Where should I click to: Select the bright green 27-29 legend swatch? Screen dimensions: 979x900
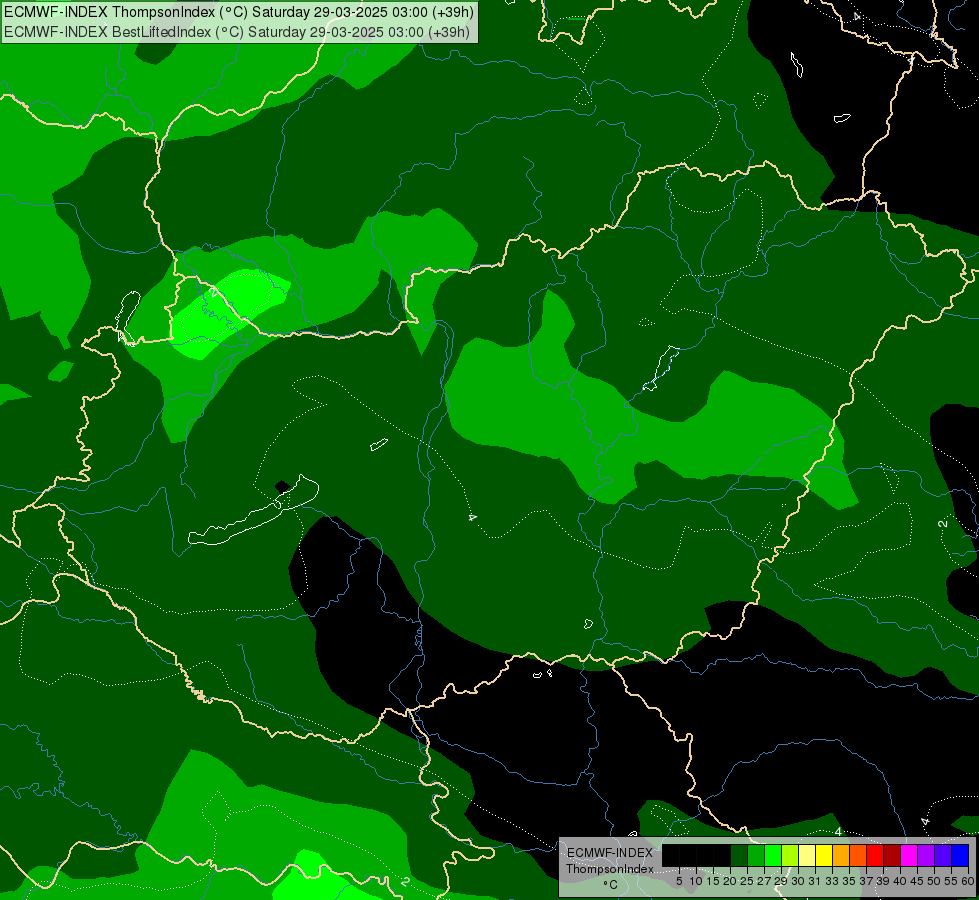pyautogui.click(x=773, y=855)
